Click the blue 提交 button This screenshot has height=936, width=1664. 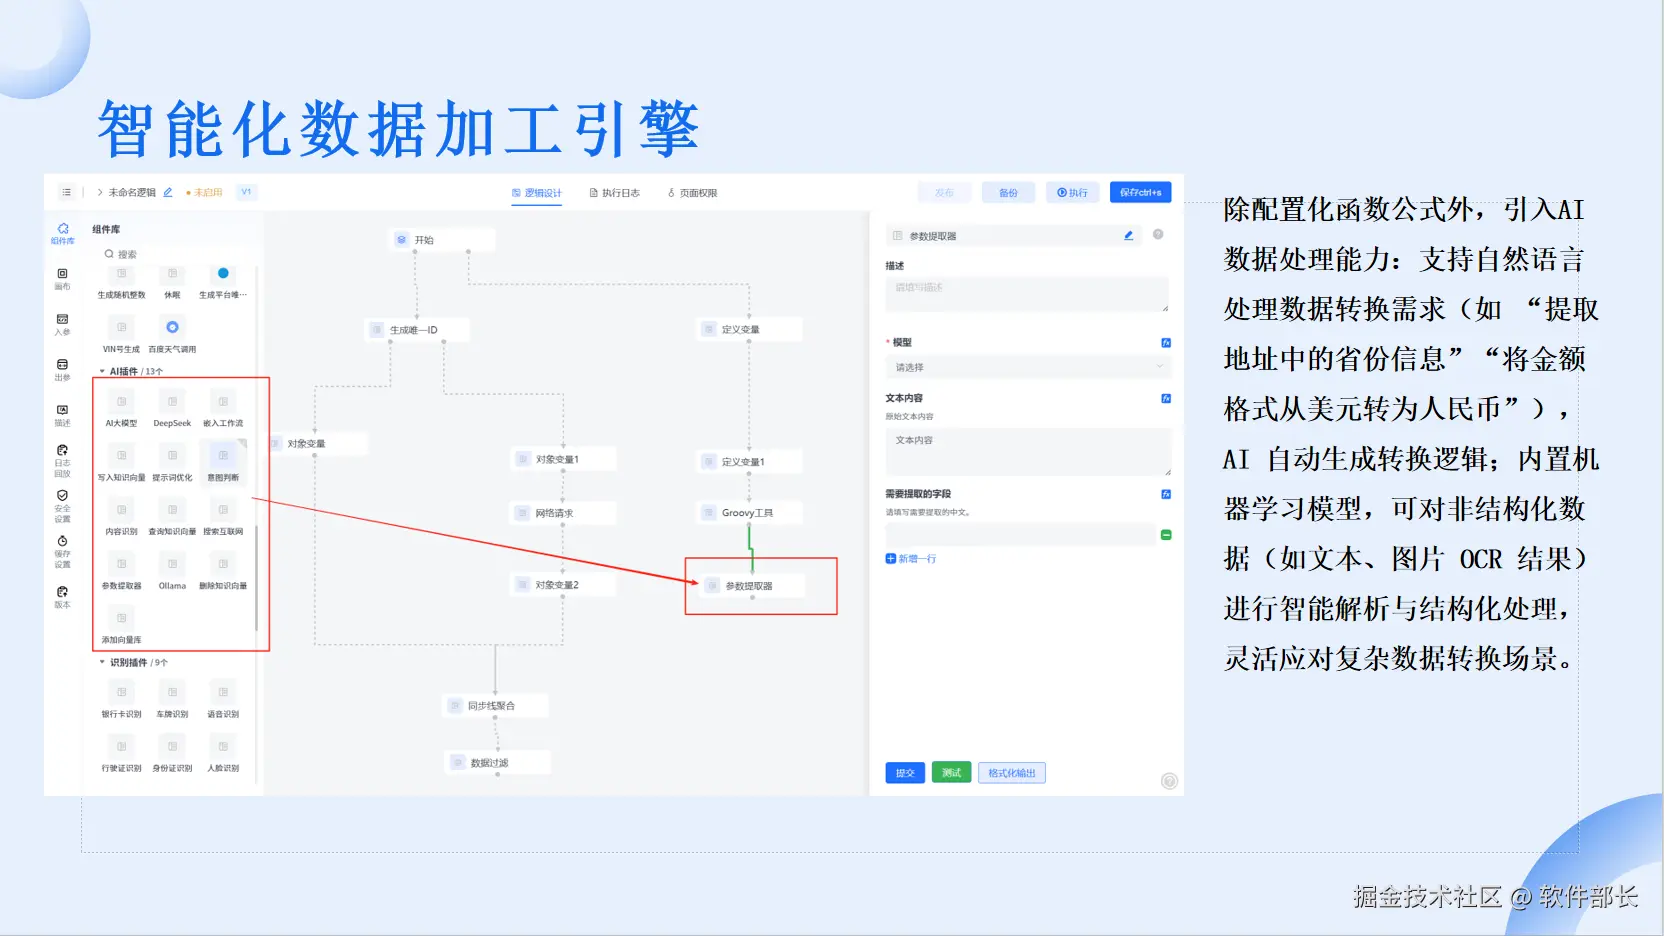(905, 773)
